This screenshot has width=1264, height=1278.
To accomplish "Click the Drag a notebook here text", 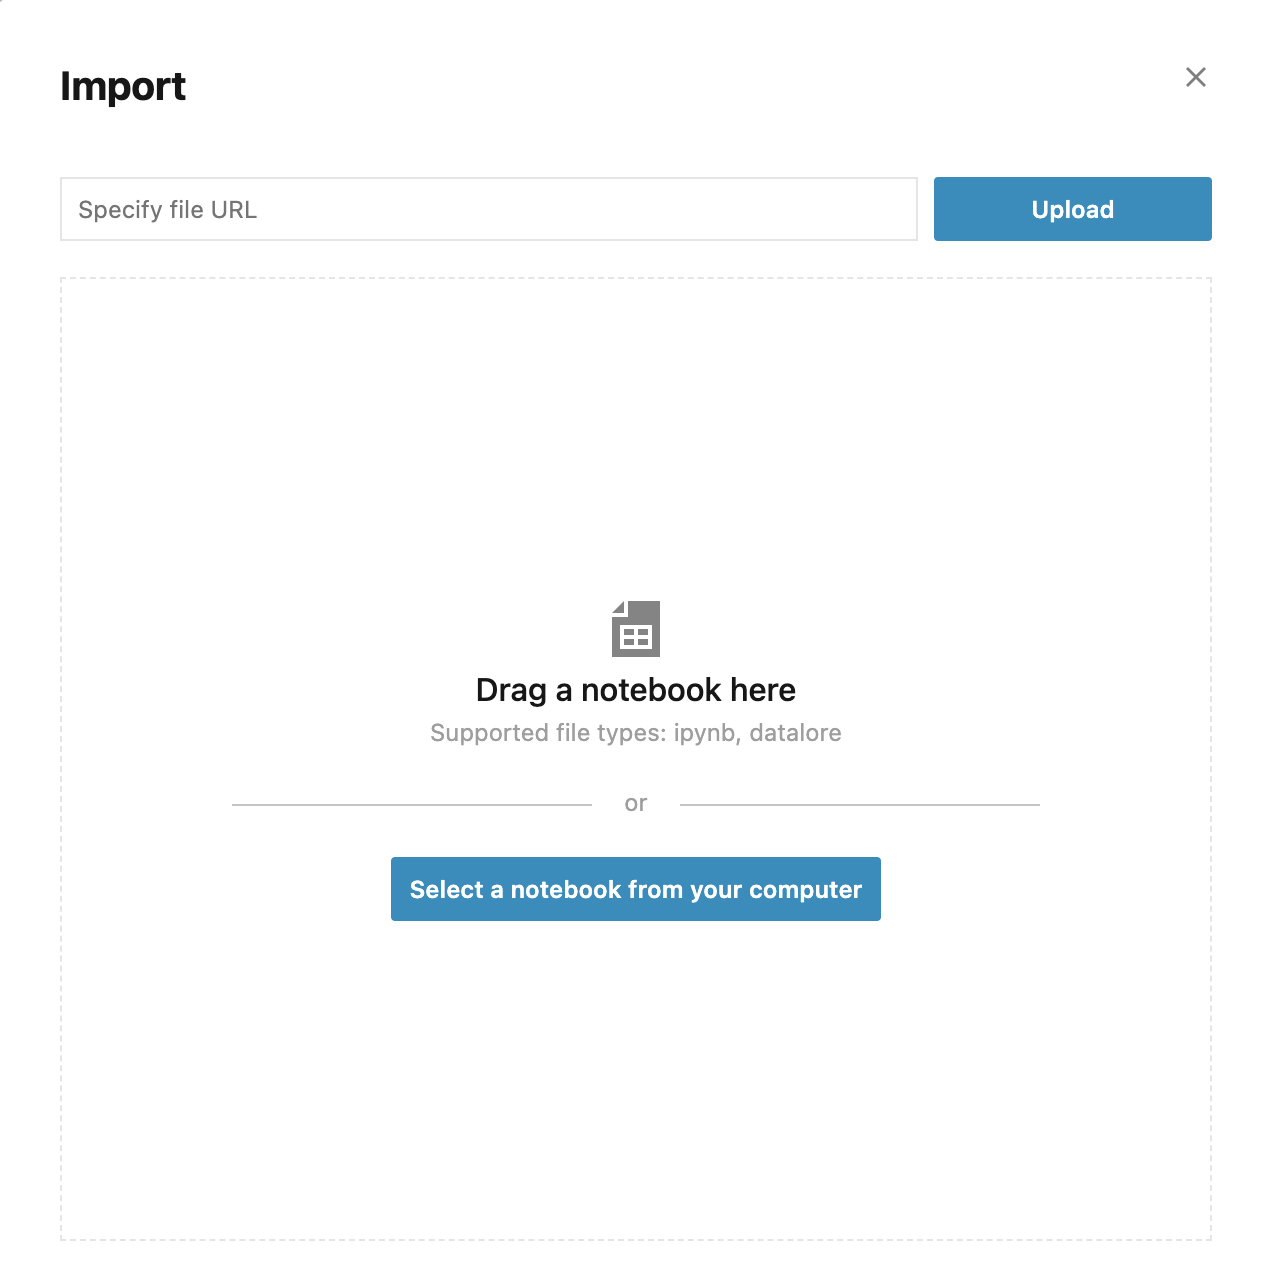I will point(635,689).
